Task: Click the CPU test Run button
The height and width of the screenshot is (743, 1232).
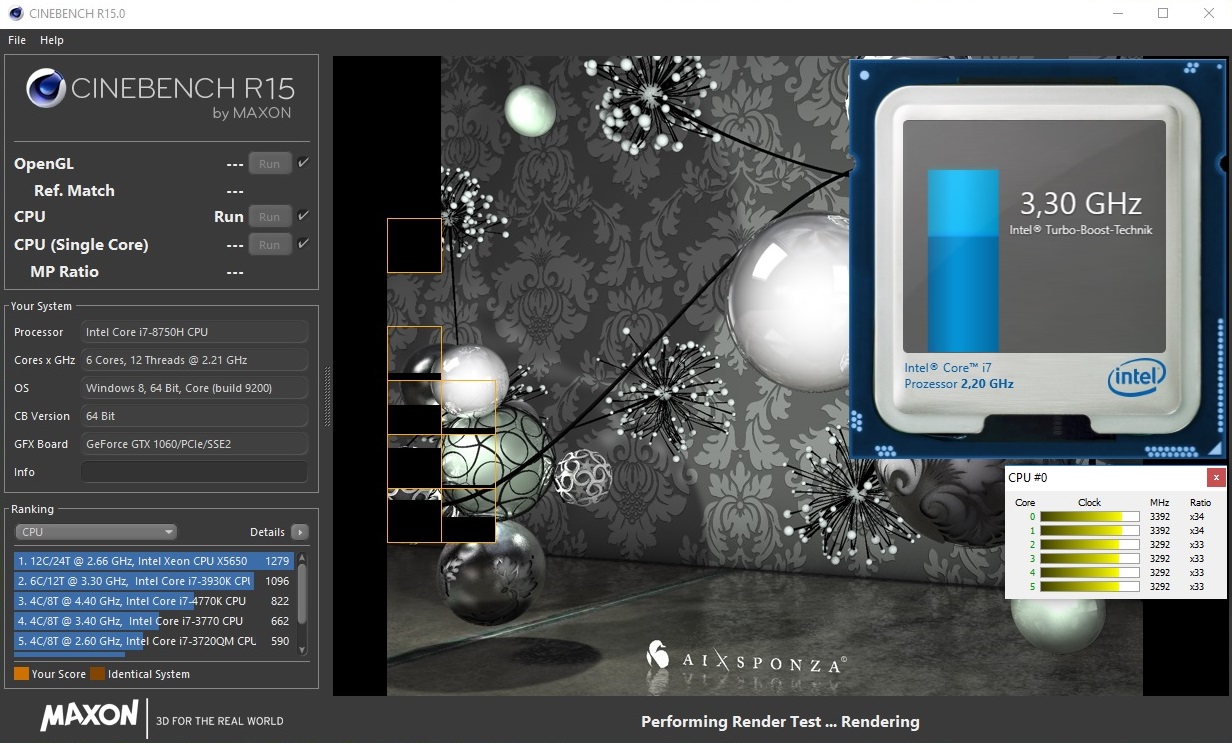Action: 270,216
